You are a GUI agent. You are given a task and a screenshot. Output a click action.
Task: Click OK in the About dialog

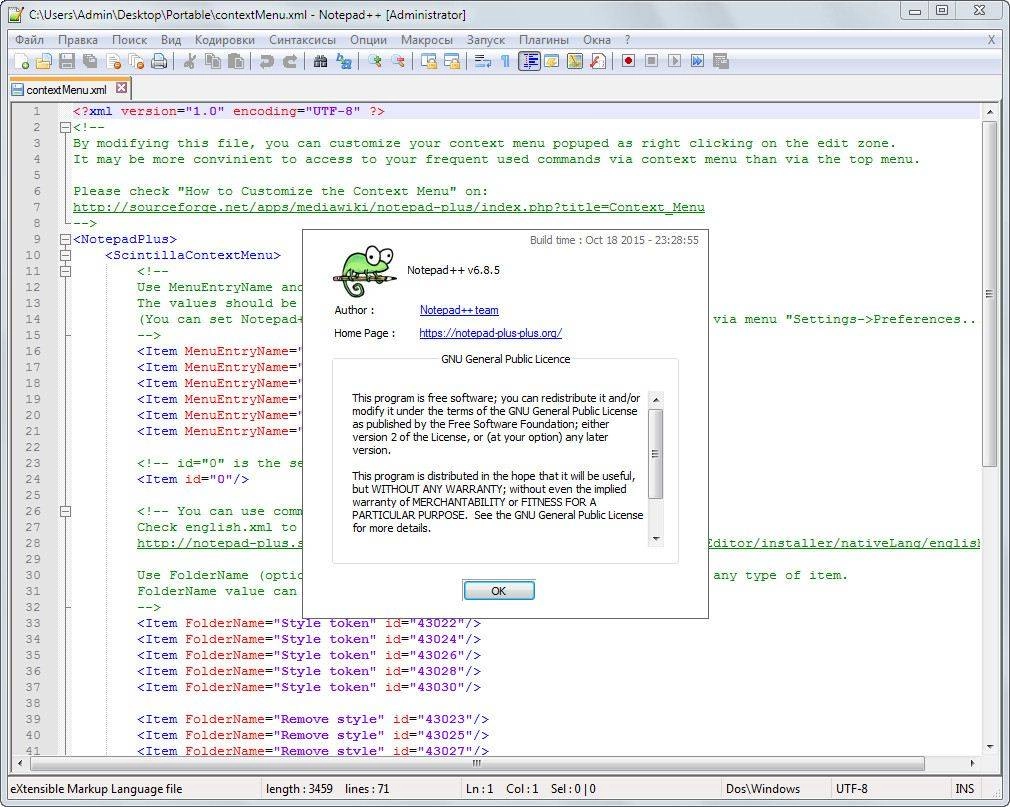(x=499, y=591)
